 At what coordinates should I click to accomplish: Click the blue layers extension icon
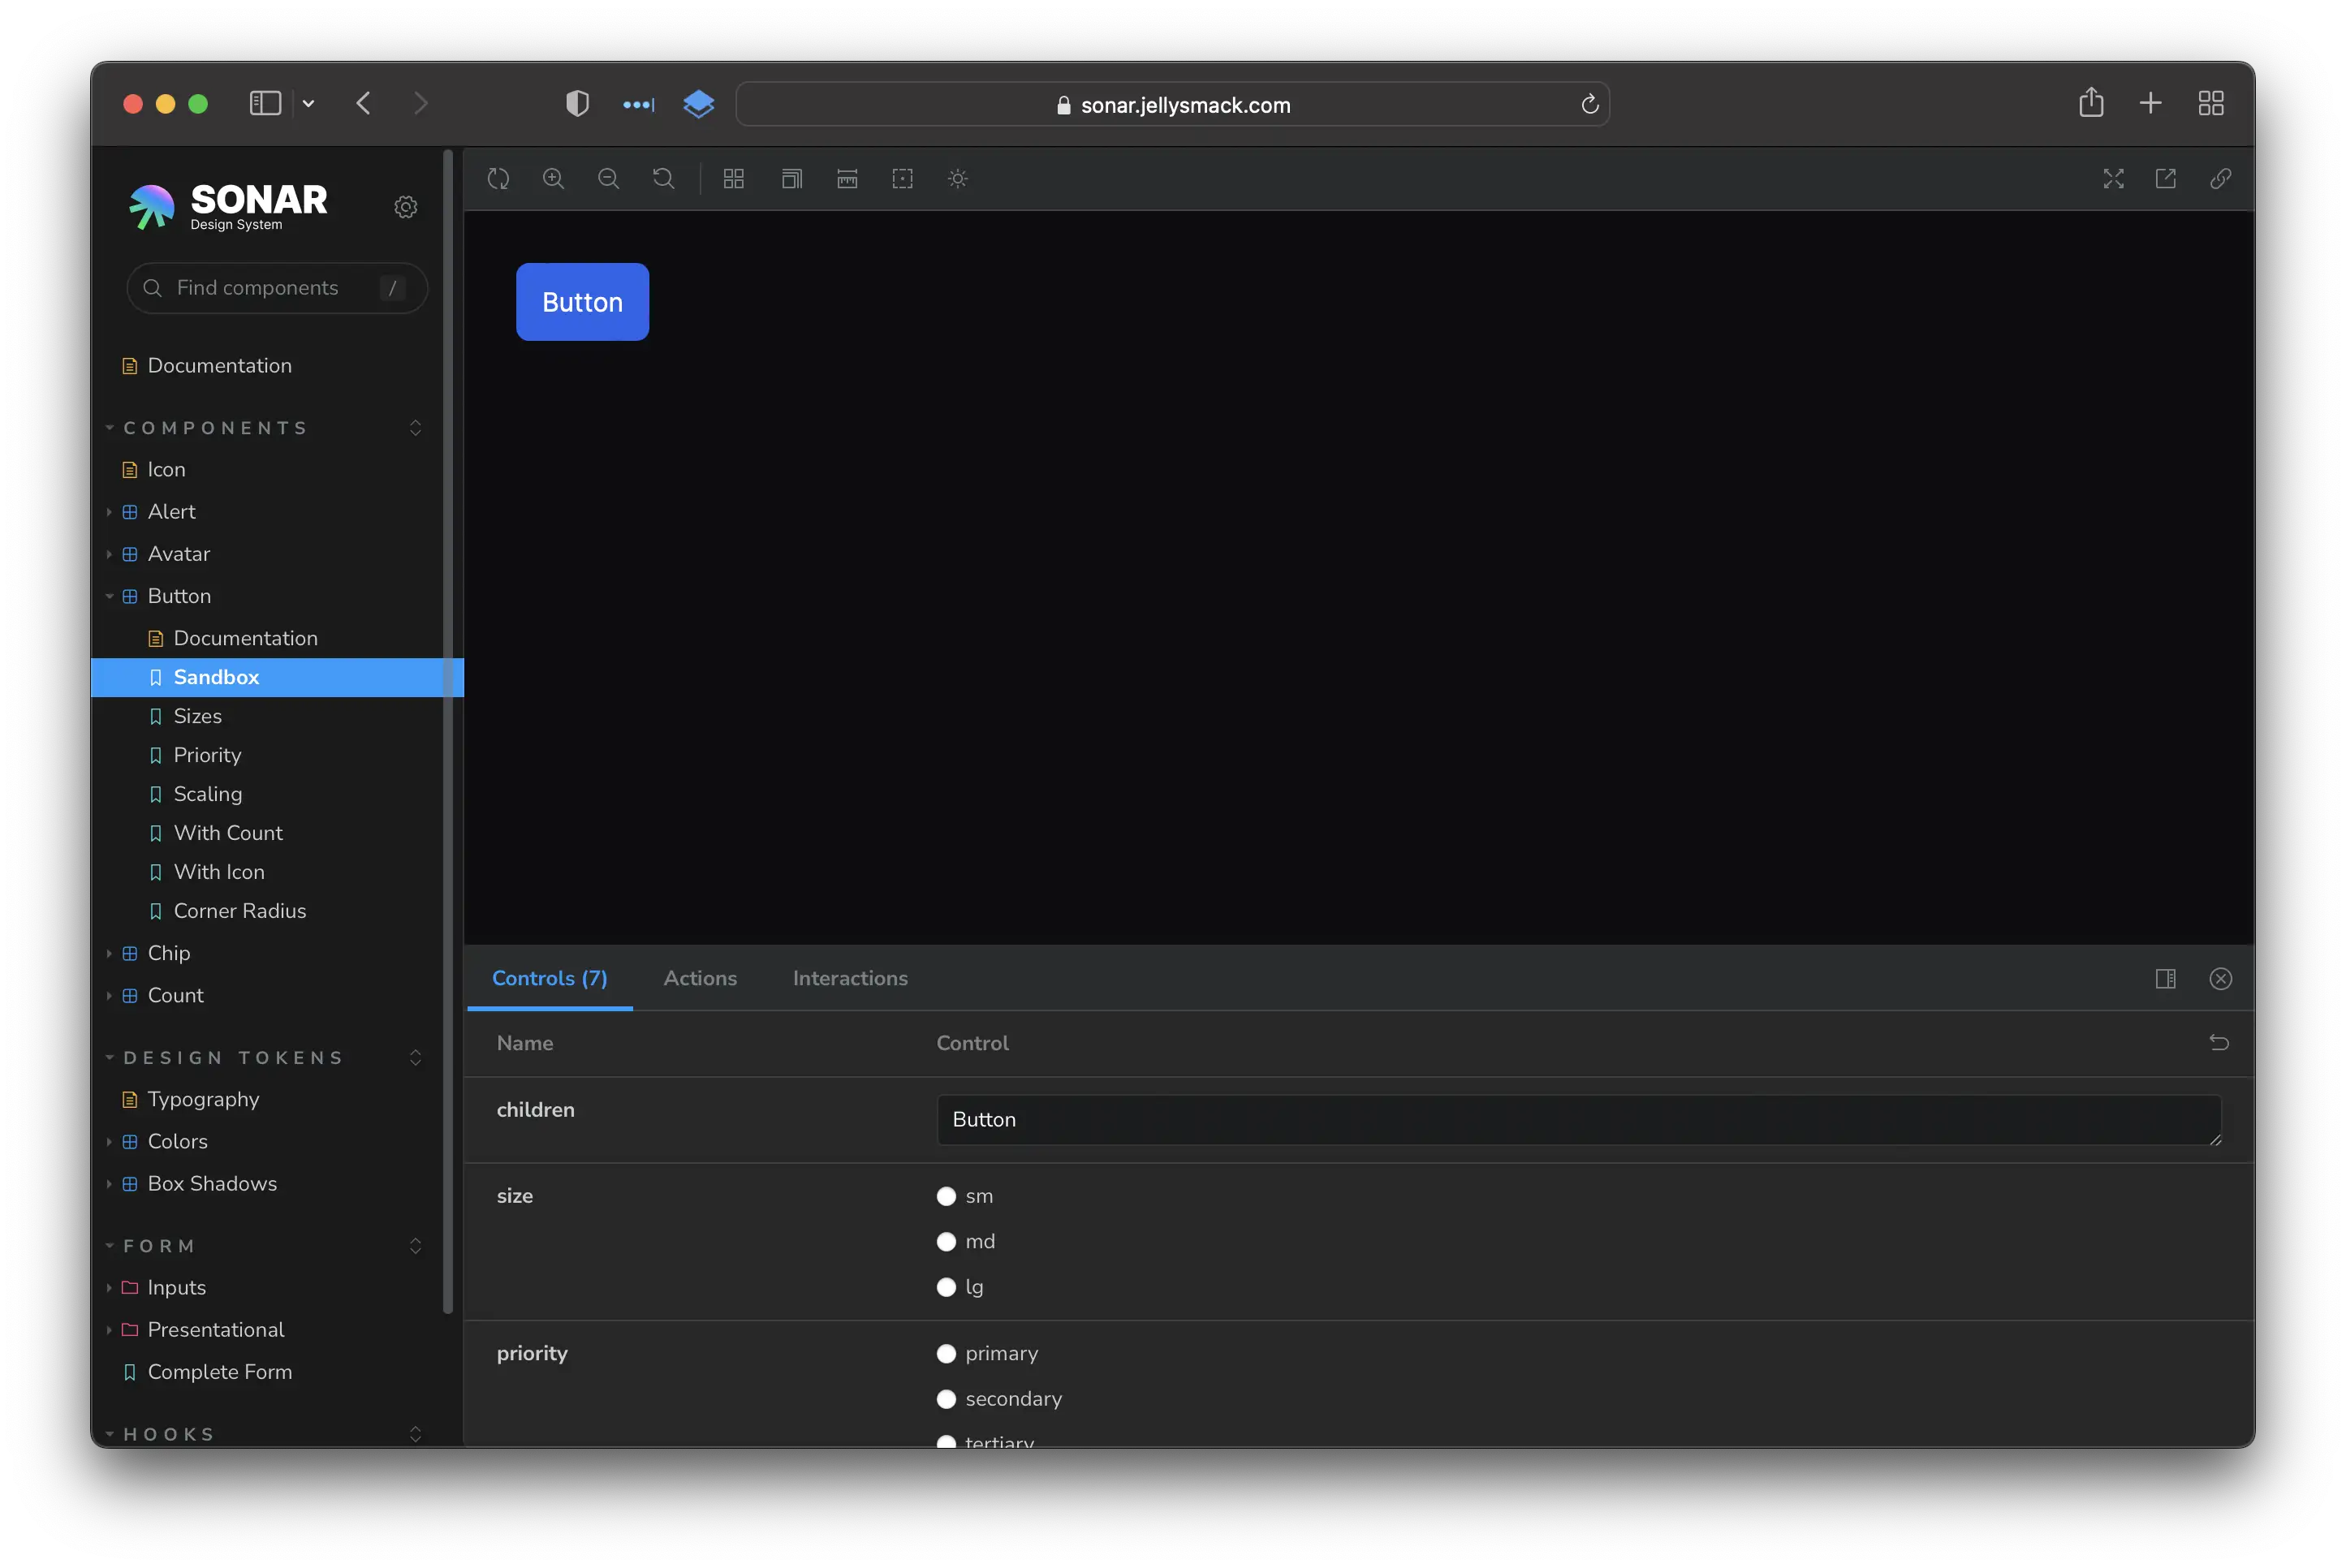[x=699, y=103]
